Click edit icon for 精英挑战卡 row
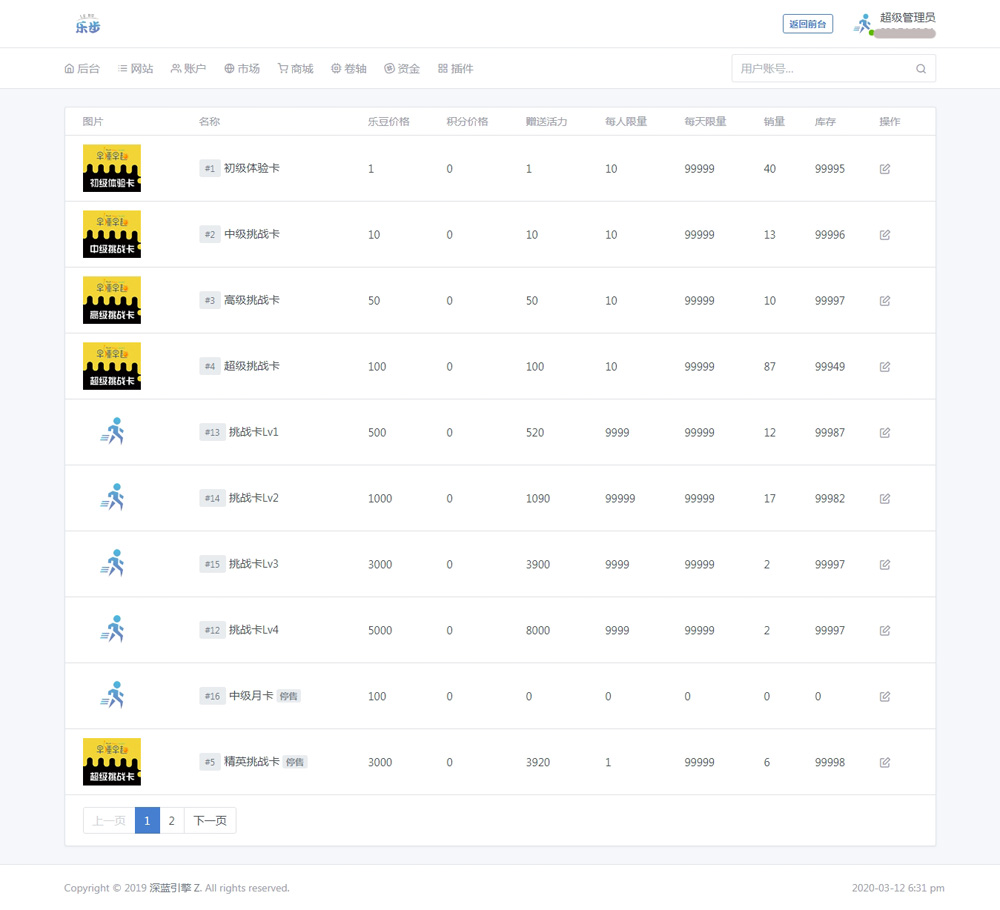 point(885,763)
